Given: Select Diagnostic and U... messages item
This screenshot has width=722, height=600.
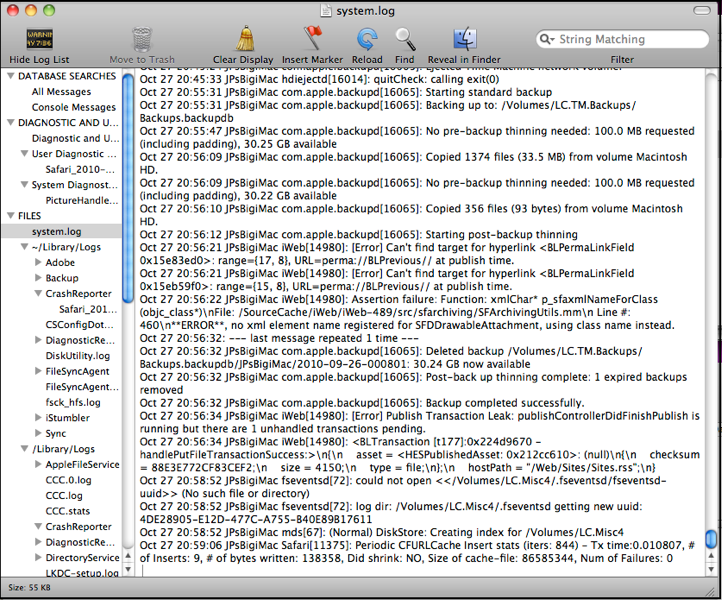Looking at the screenshot, I should [x=75, y=138].
